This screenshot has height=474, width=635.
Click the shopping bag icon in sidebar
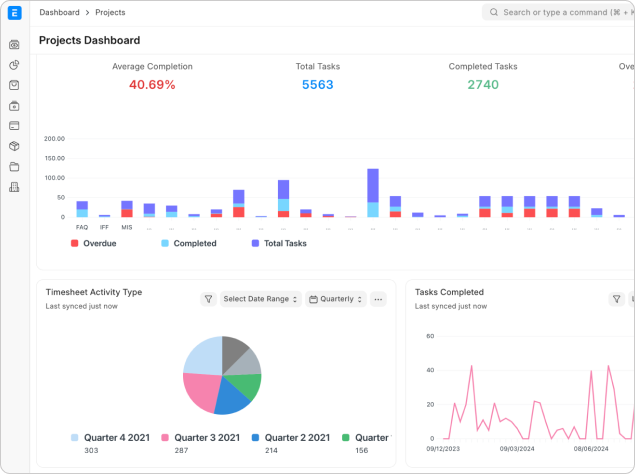click(14, 85)
